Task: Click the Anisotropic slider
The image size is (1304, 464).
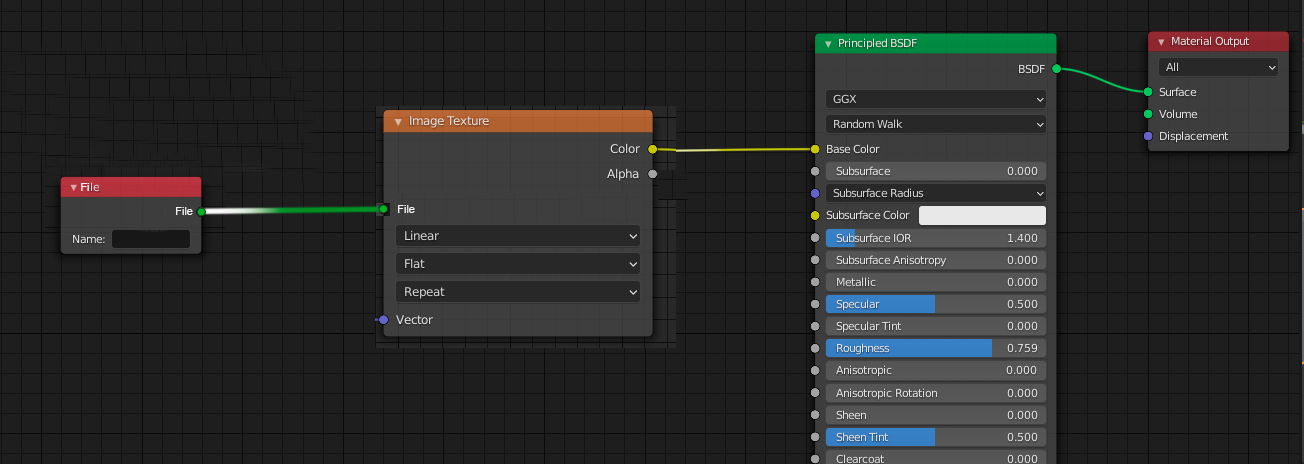Action: pos(936,370)
